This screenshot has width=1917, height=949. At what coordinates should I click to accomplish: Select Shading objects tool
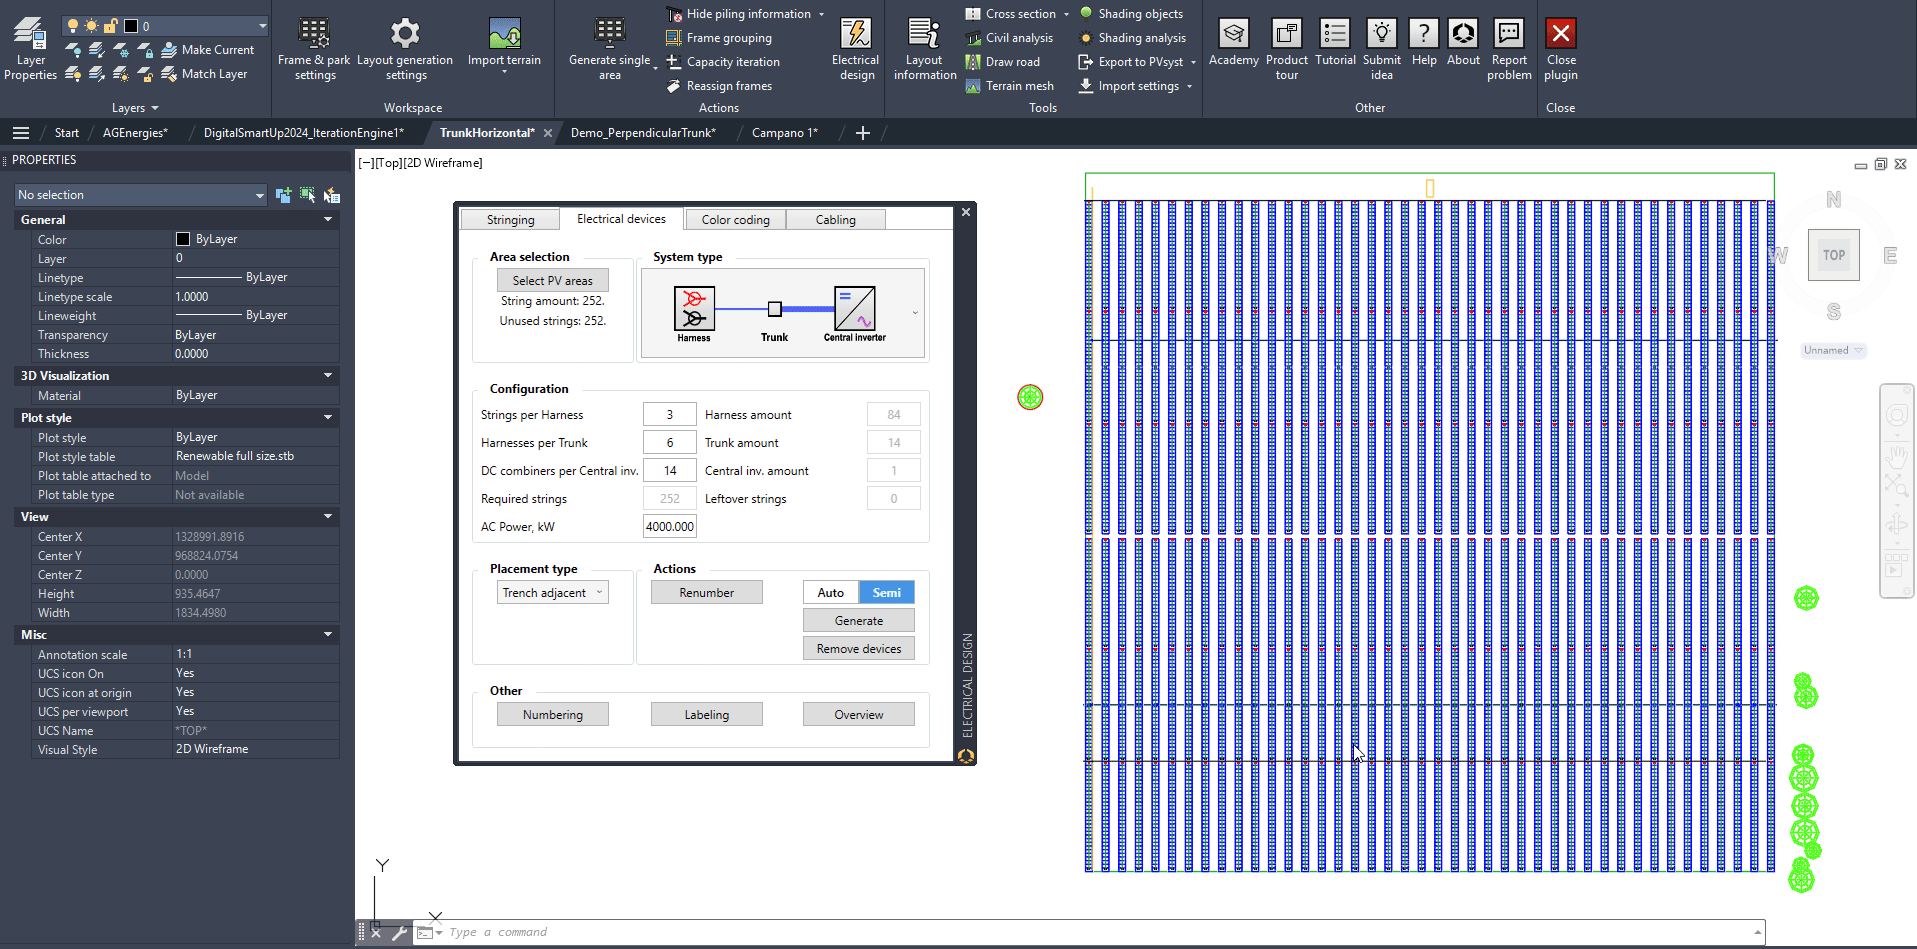coord(1130,14)
